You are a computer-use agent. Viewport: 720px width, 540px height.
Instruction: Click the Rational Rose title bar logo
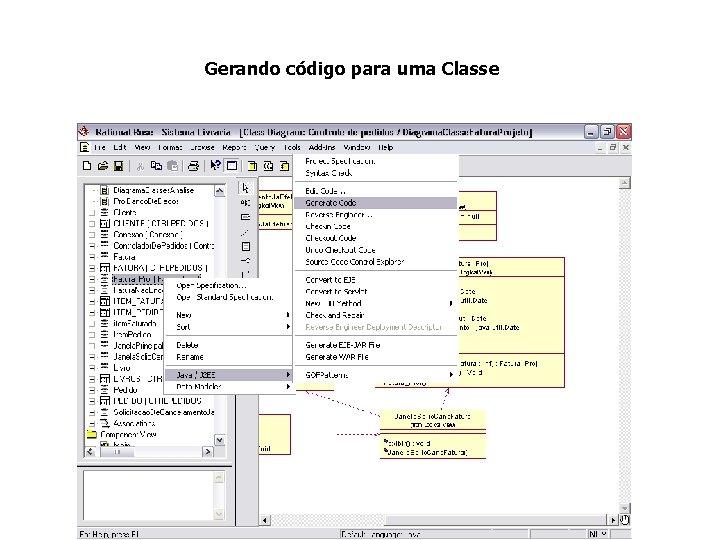pyautogui.click(x=84, y=132)
